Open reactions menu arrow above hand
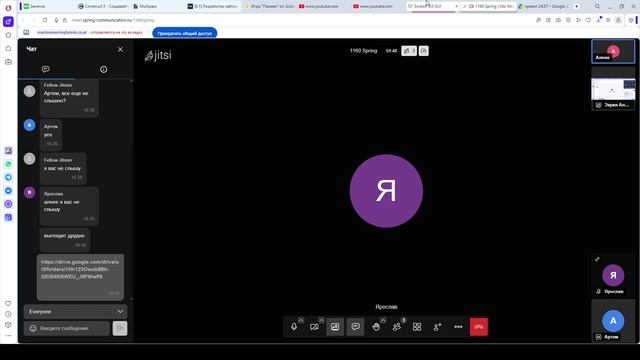The image size is (640, 360). coord(383,320)
